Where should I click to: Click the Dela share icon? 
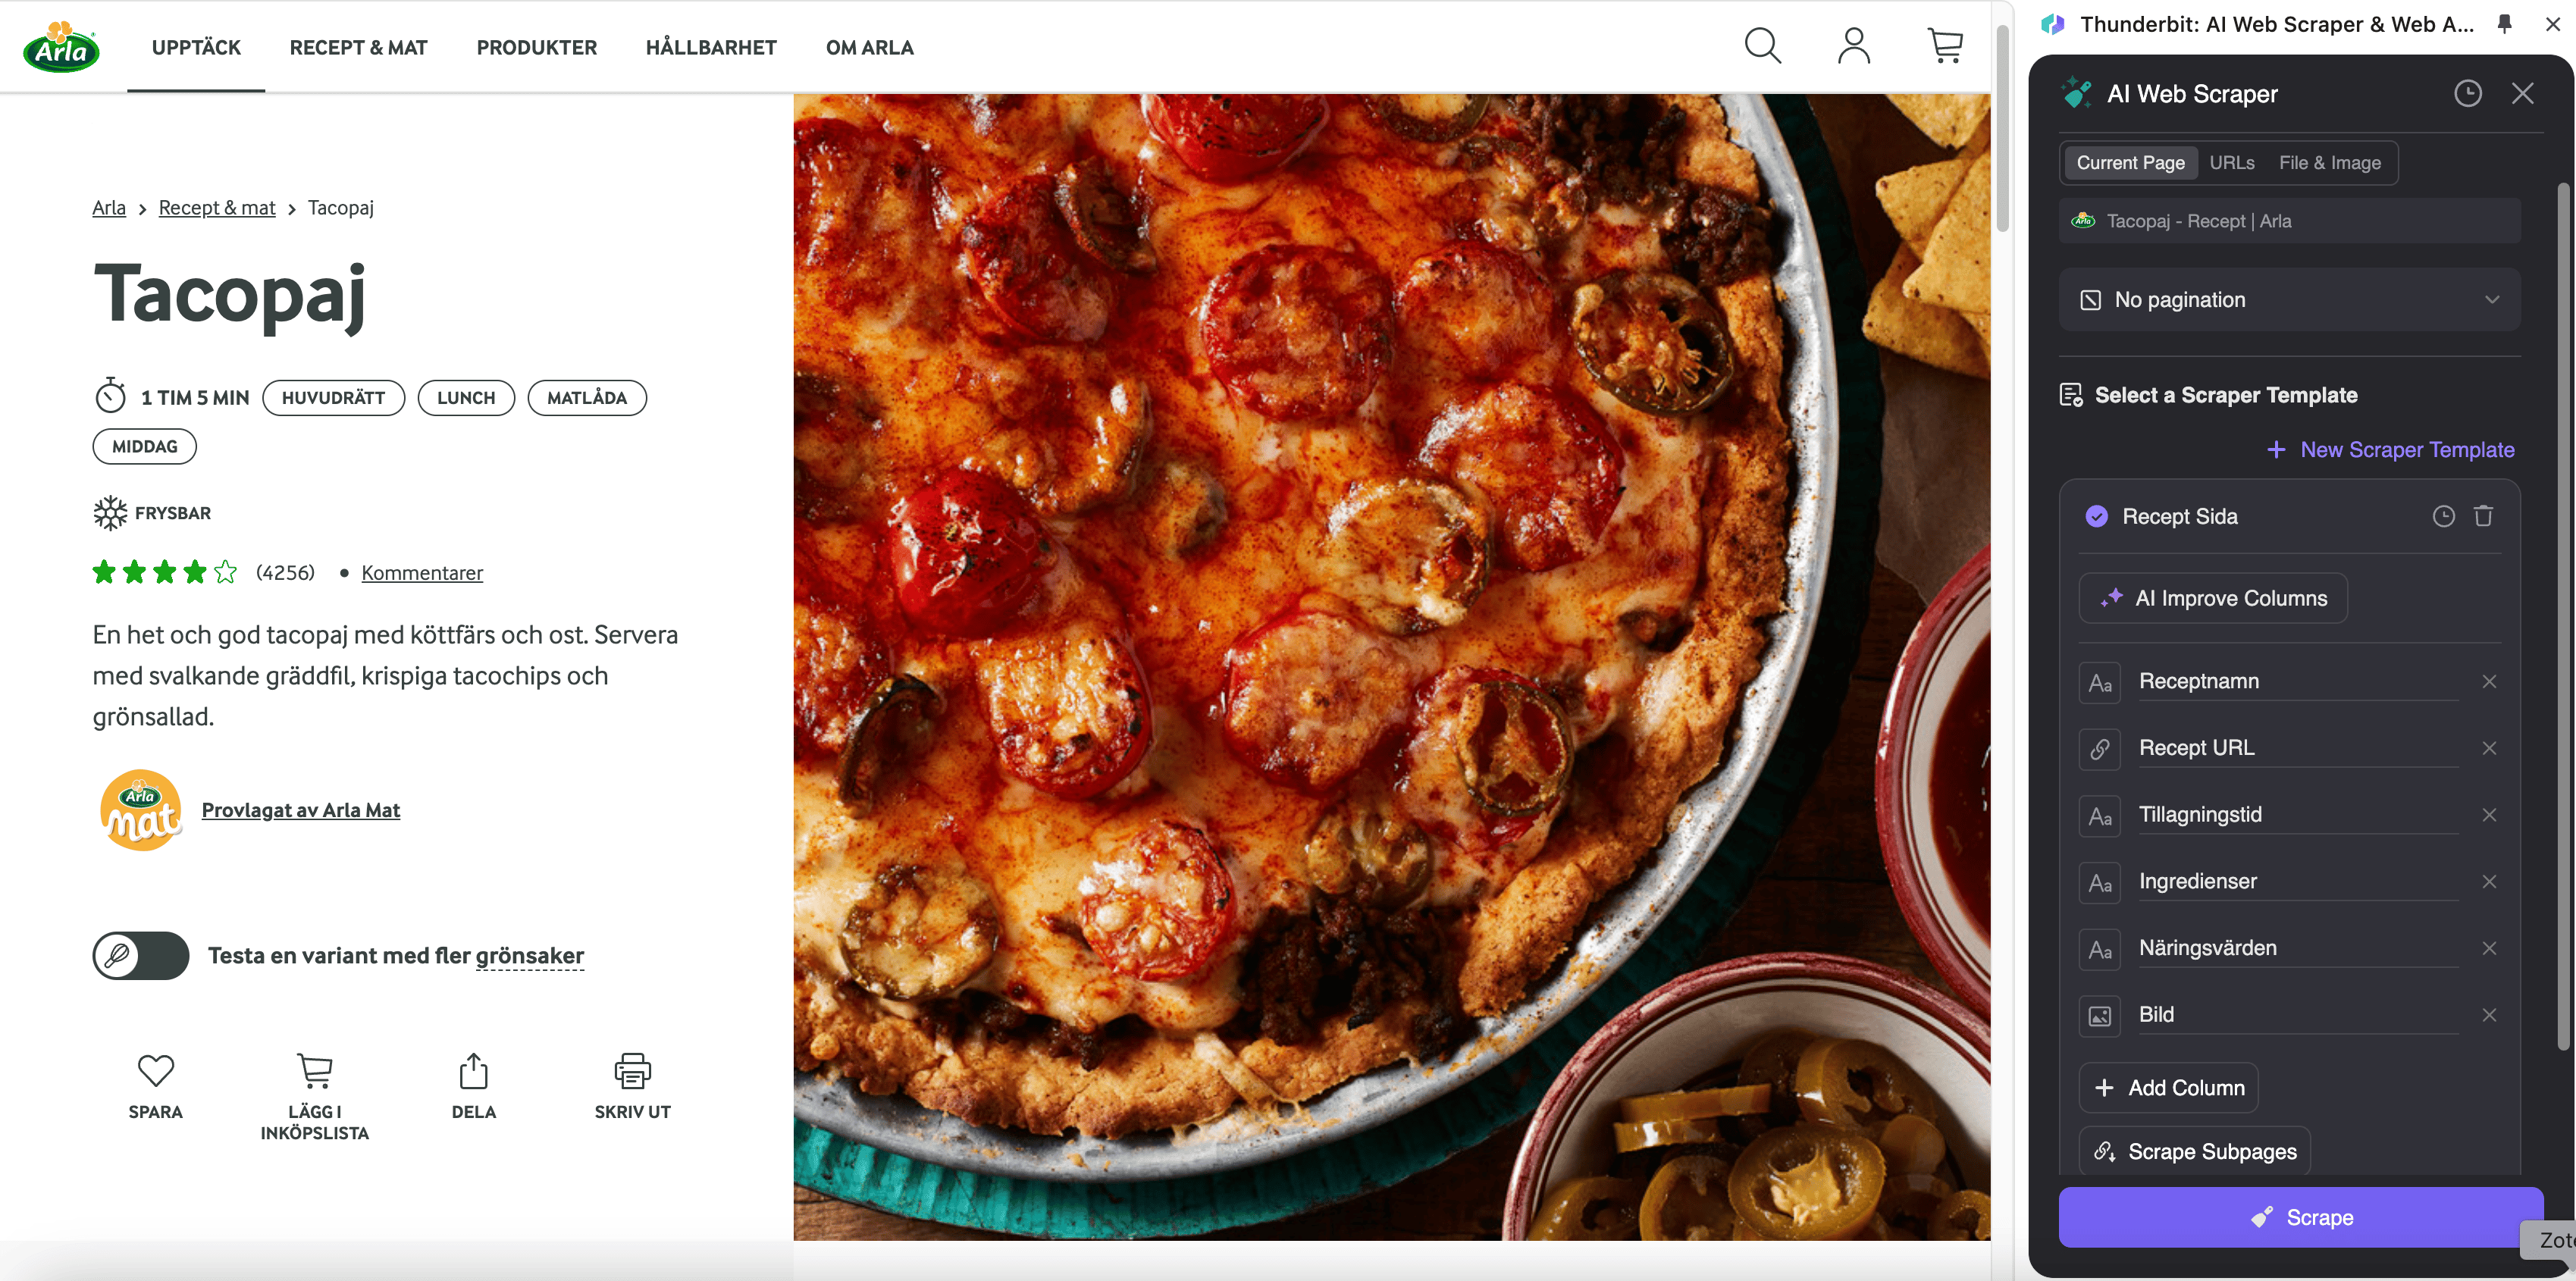tap(474, 1071)
